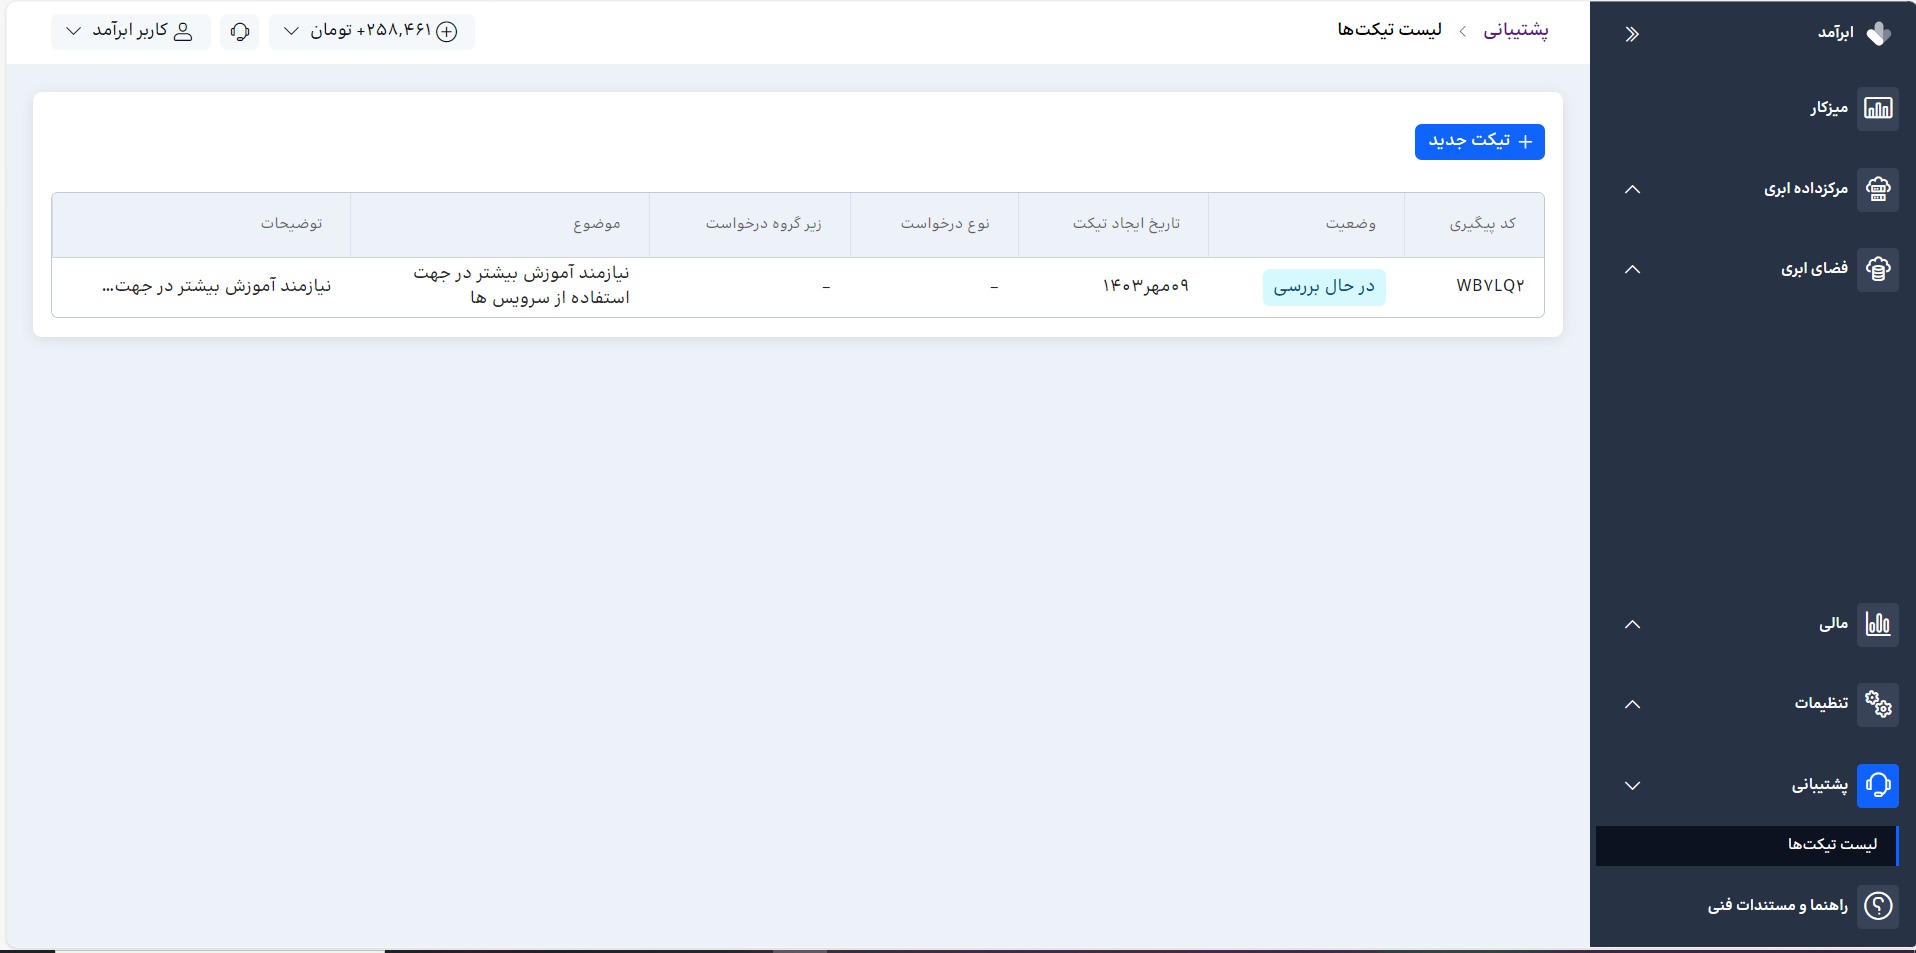Expand the تنظیمات menu chevron
This screenshot has width=1916, height=953.
[1633, 704]
